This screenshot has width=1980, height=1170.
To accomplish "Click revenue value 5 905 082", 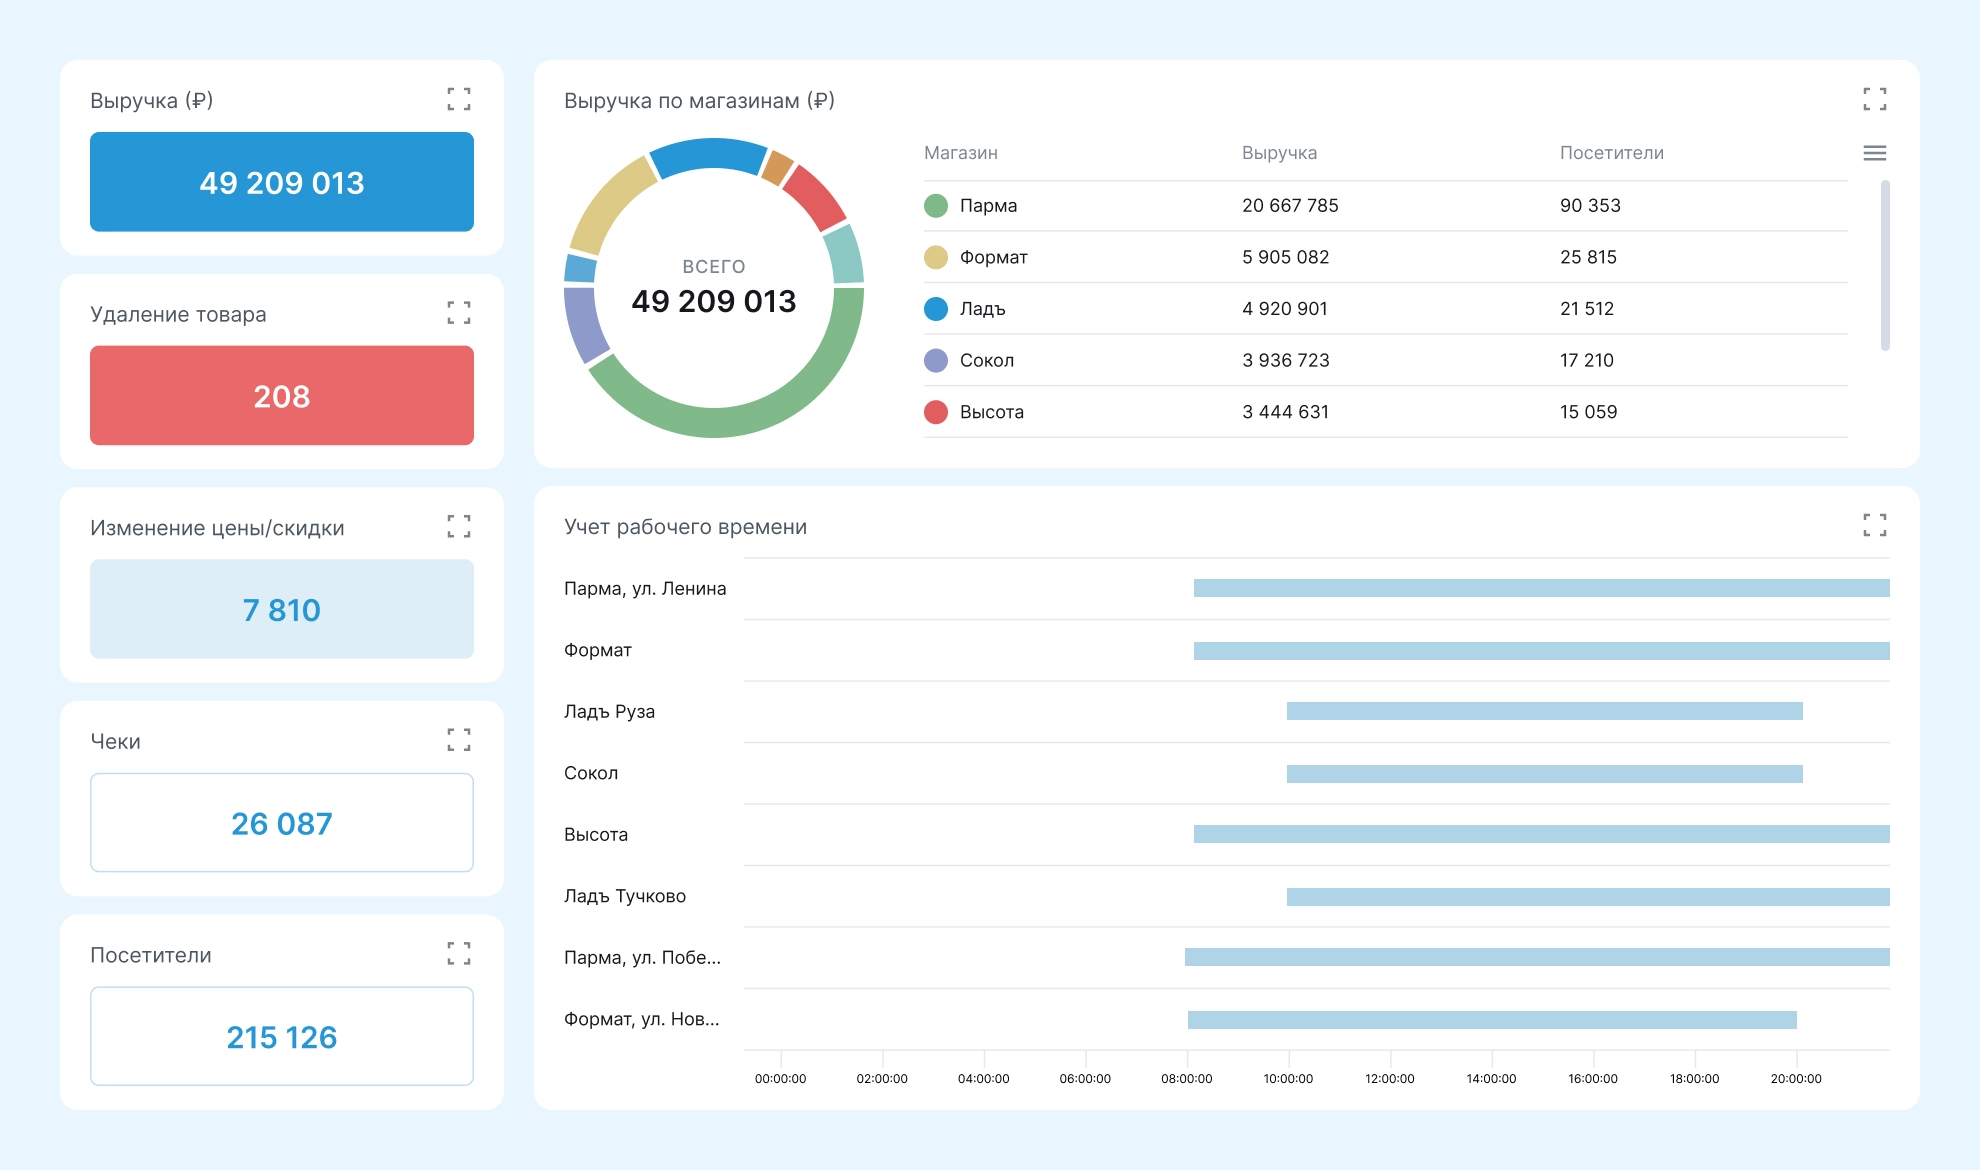I will (x=1286, y=257).
